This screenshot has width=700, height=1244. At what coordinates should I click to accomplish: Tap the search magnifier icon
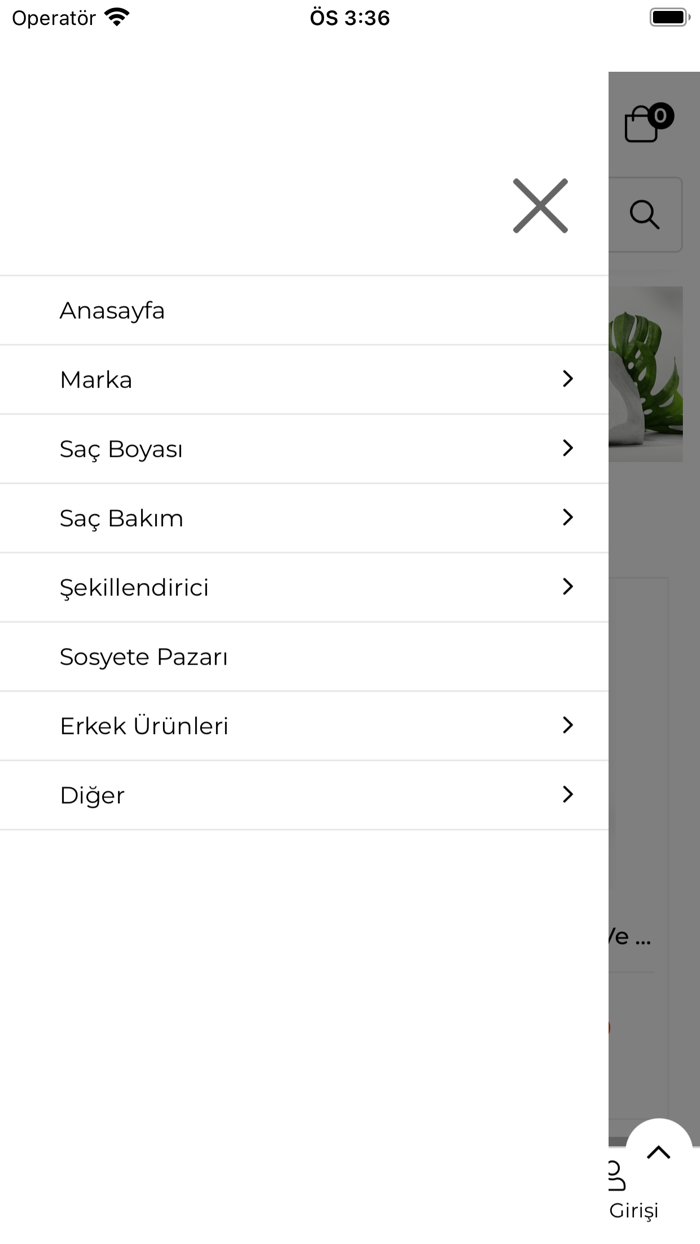click(644, 214)
